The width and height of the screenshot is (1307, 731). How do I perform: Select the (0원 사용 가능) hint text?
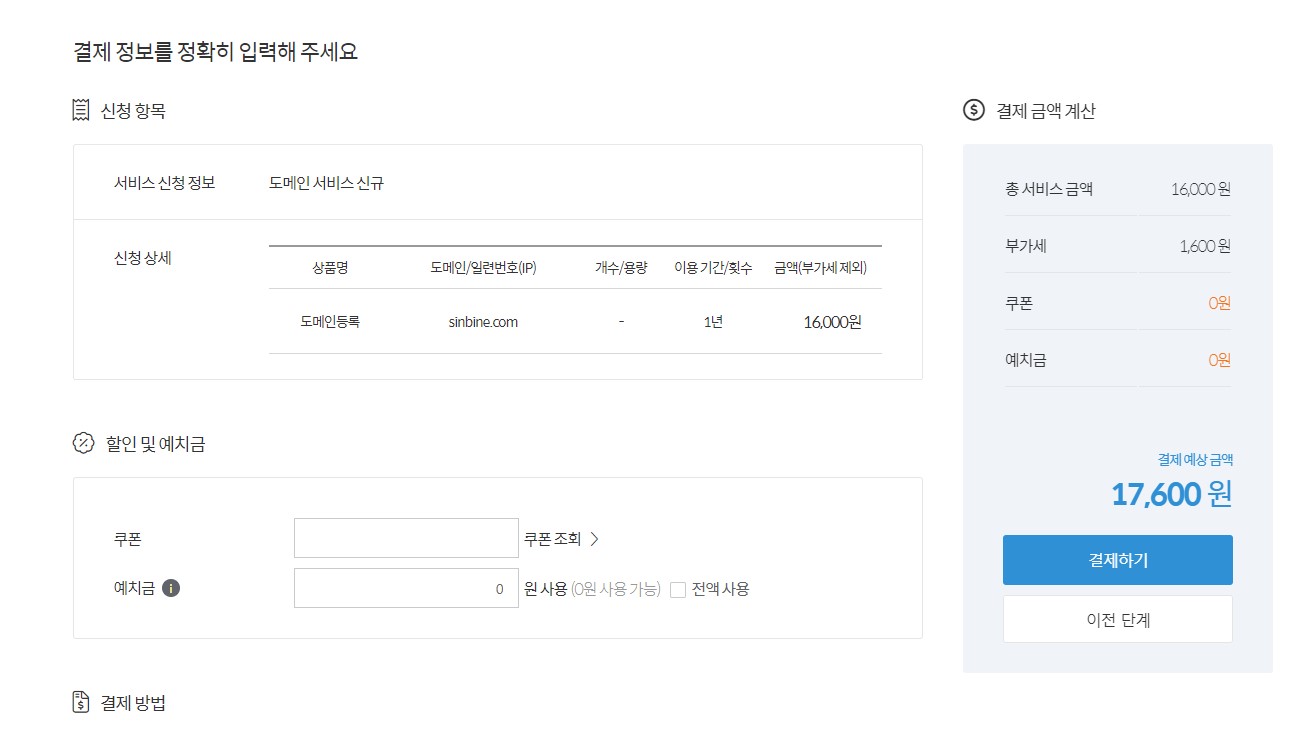616,589
